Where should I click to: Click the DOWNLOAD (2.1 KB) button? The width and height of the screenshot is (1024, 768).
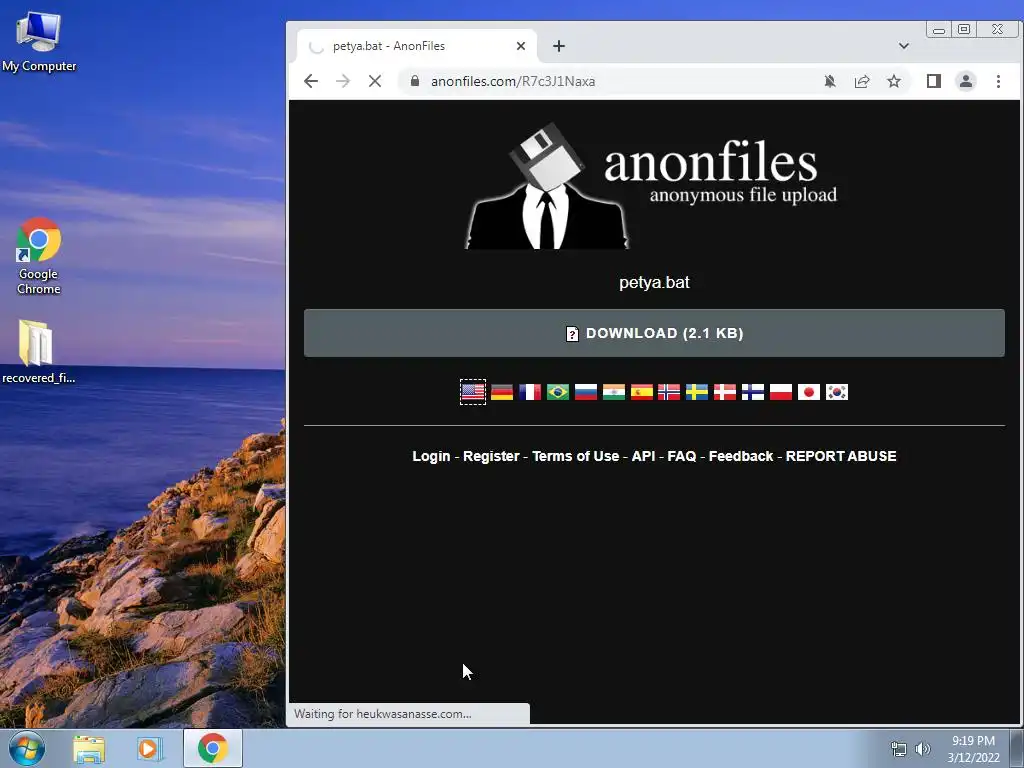[654, 333]
